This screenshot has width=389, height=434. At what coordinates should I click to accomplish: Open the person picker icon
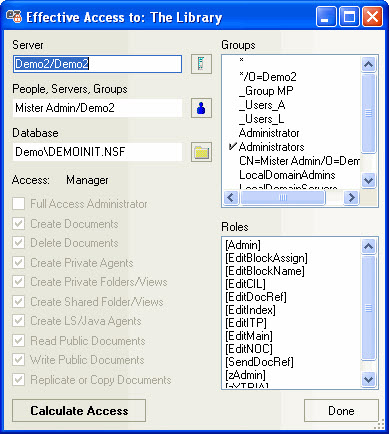click(201, 108)
